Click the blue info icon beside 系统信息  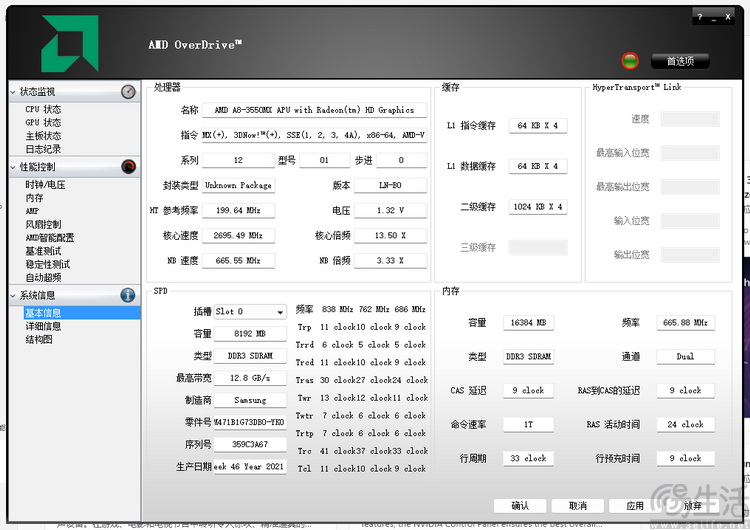click(x=128, y=295)
